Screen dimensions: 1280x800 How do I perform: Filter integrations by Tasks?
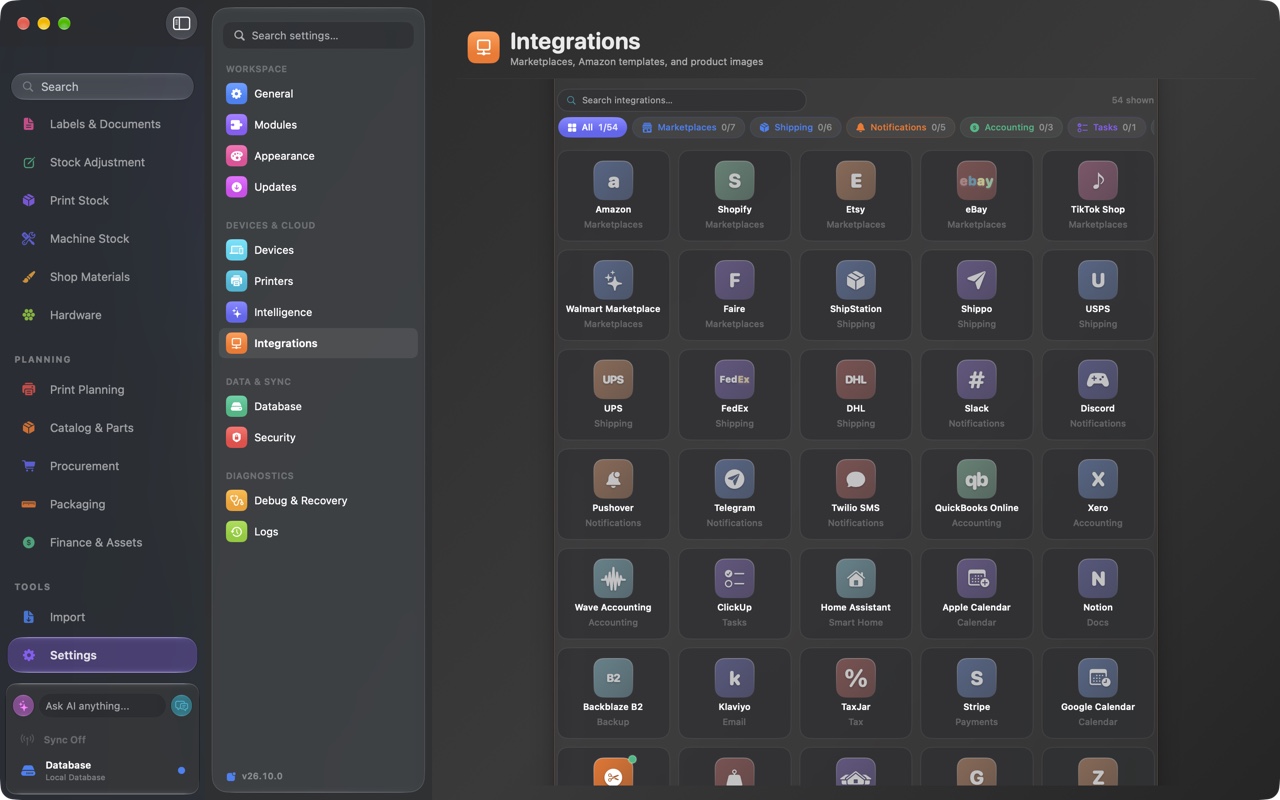tap(1106, 127)
